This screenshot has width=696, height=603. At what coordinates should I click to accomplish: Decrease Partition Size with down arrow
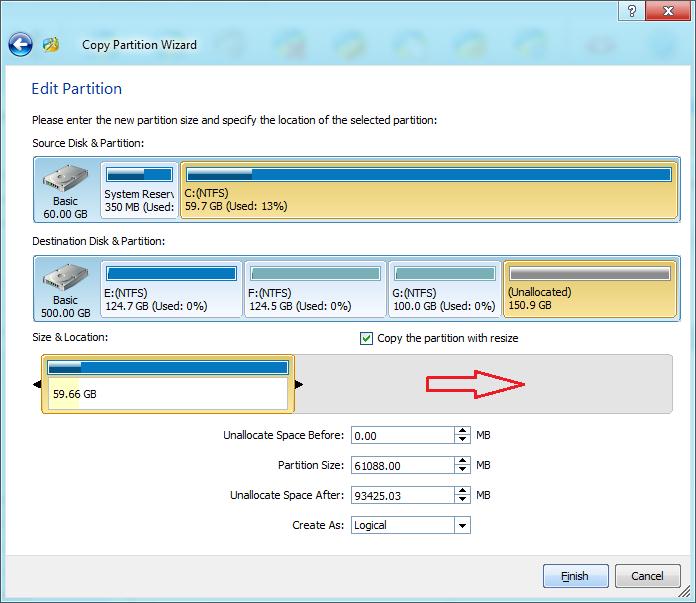[462, 470]
